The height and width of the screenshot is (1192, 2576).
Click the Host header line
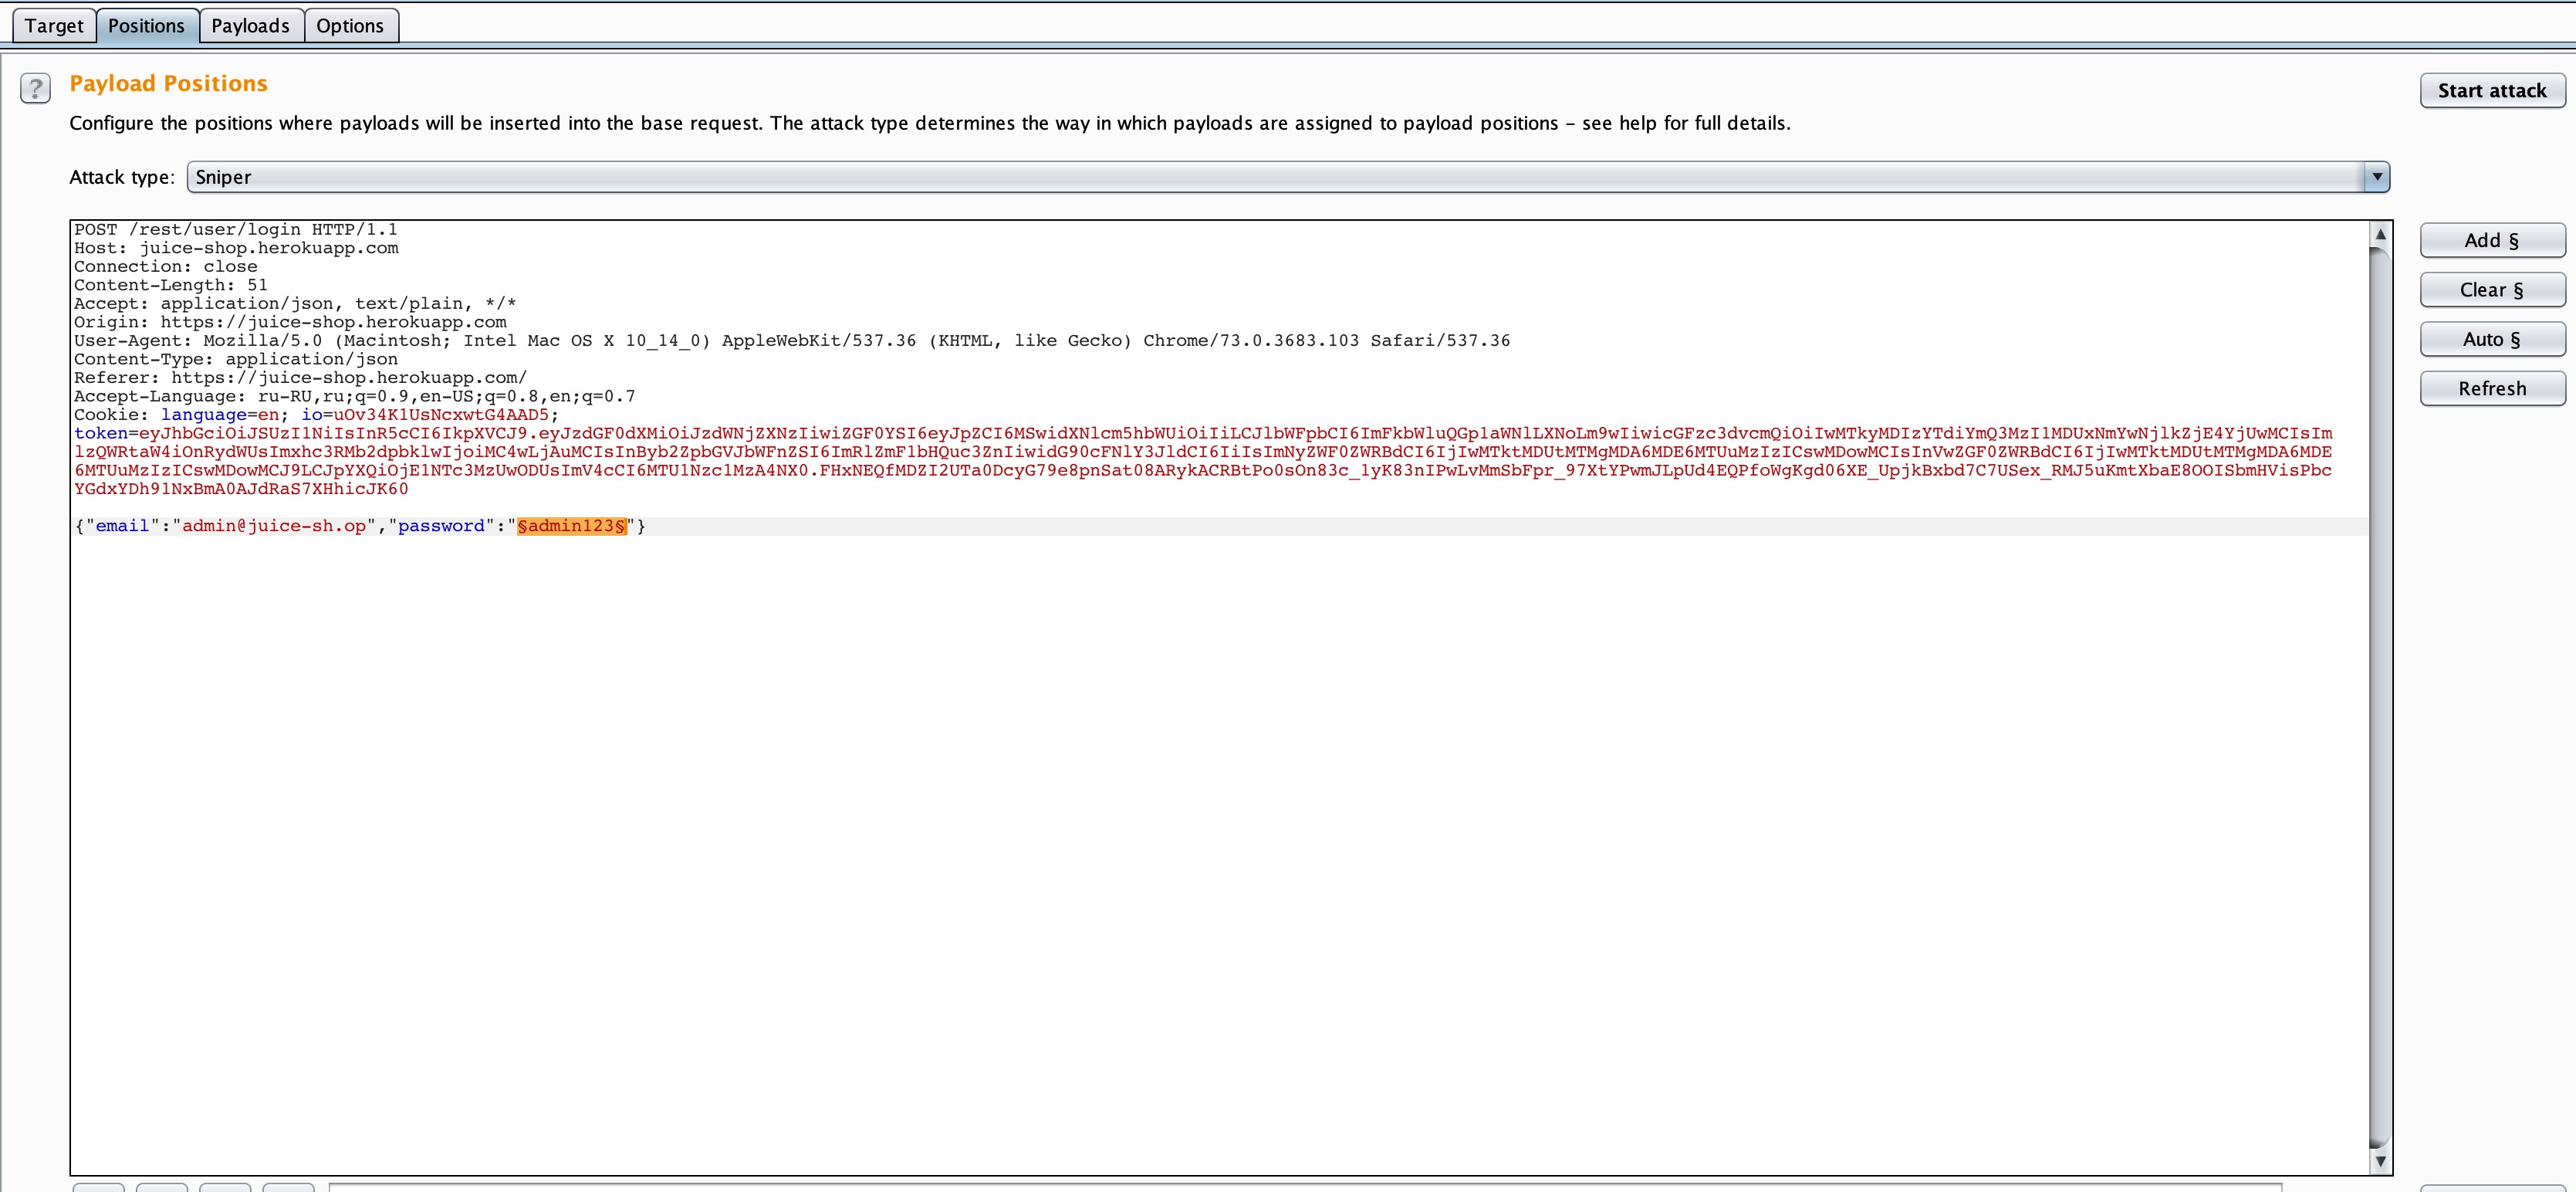pyautogui.click(x=236, y=248)
